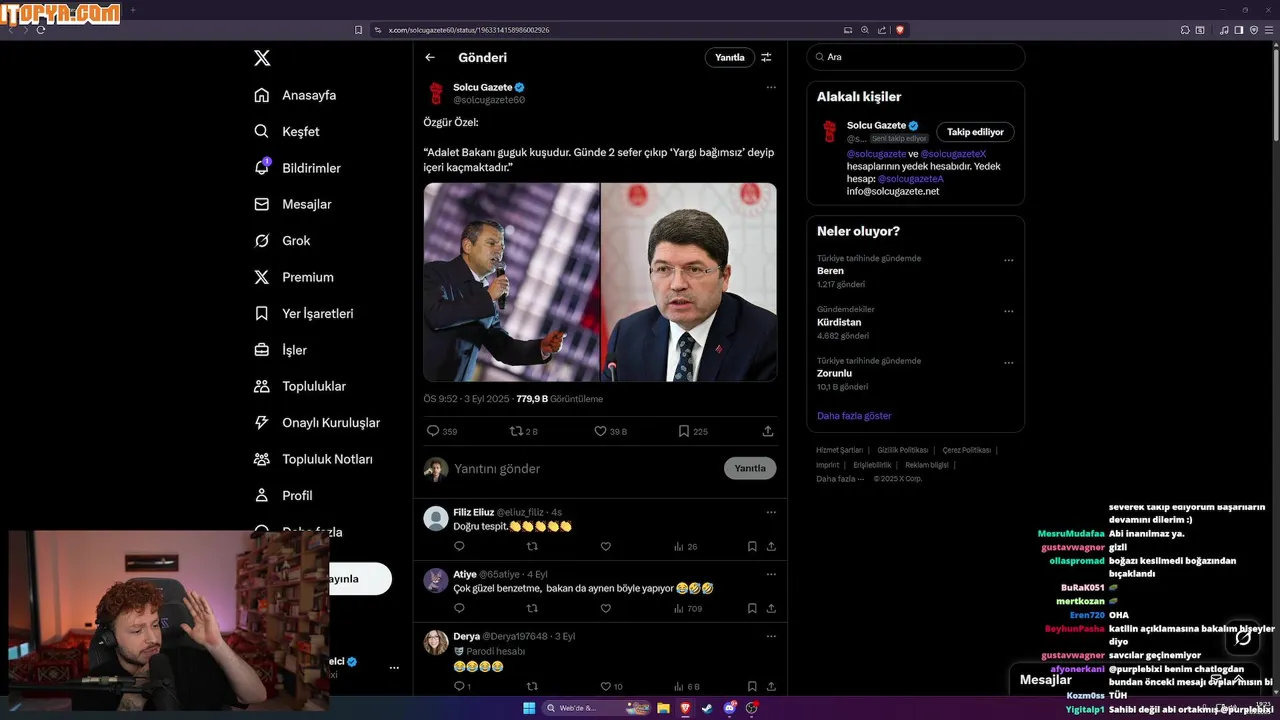Open Windows Start menu

point(529,708)
